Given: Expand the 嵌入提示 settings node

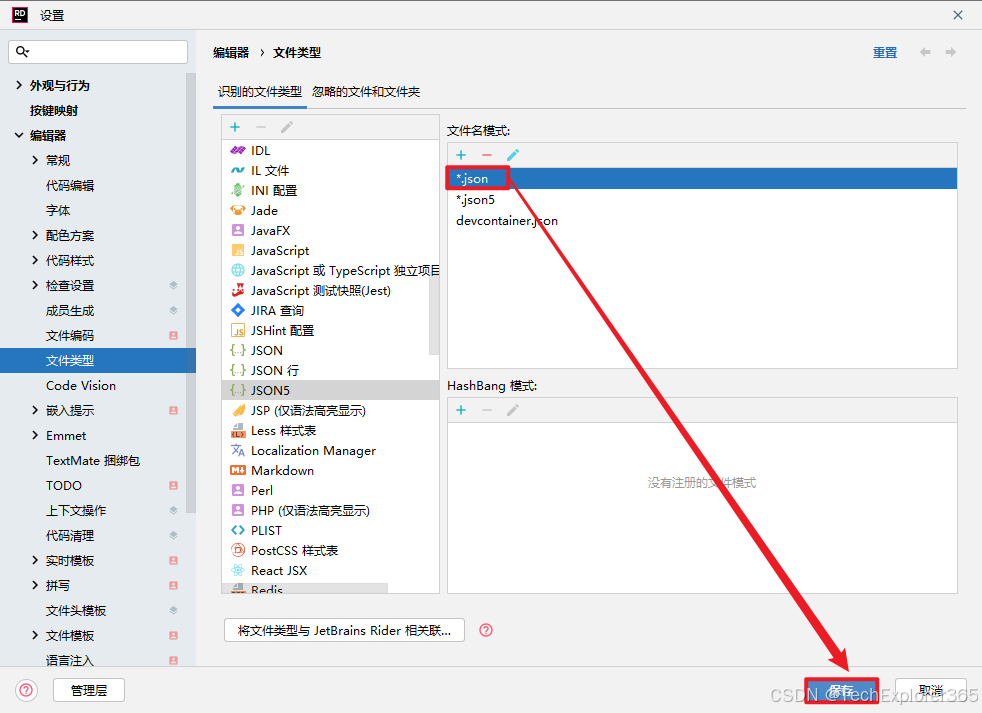Looking at the screenshot, I should coord(35,410).
